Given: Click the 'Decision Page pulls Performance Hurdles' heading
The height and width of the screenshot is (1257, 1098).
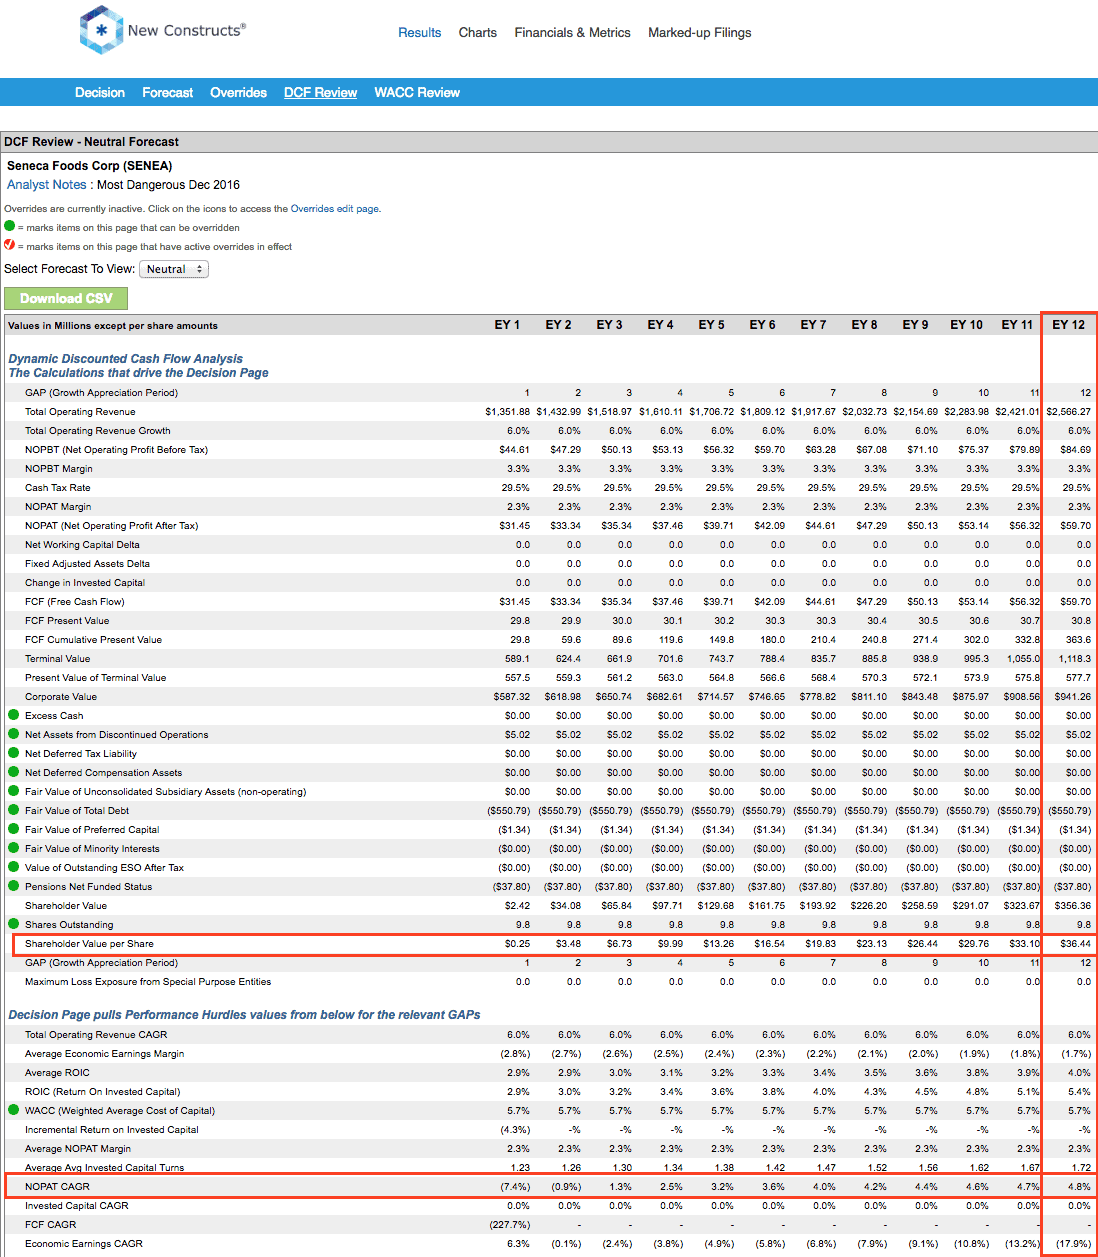Looking at the screenshot, I should (244, 1015).
